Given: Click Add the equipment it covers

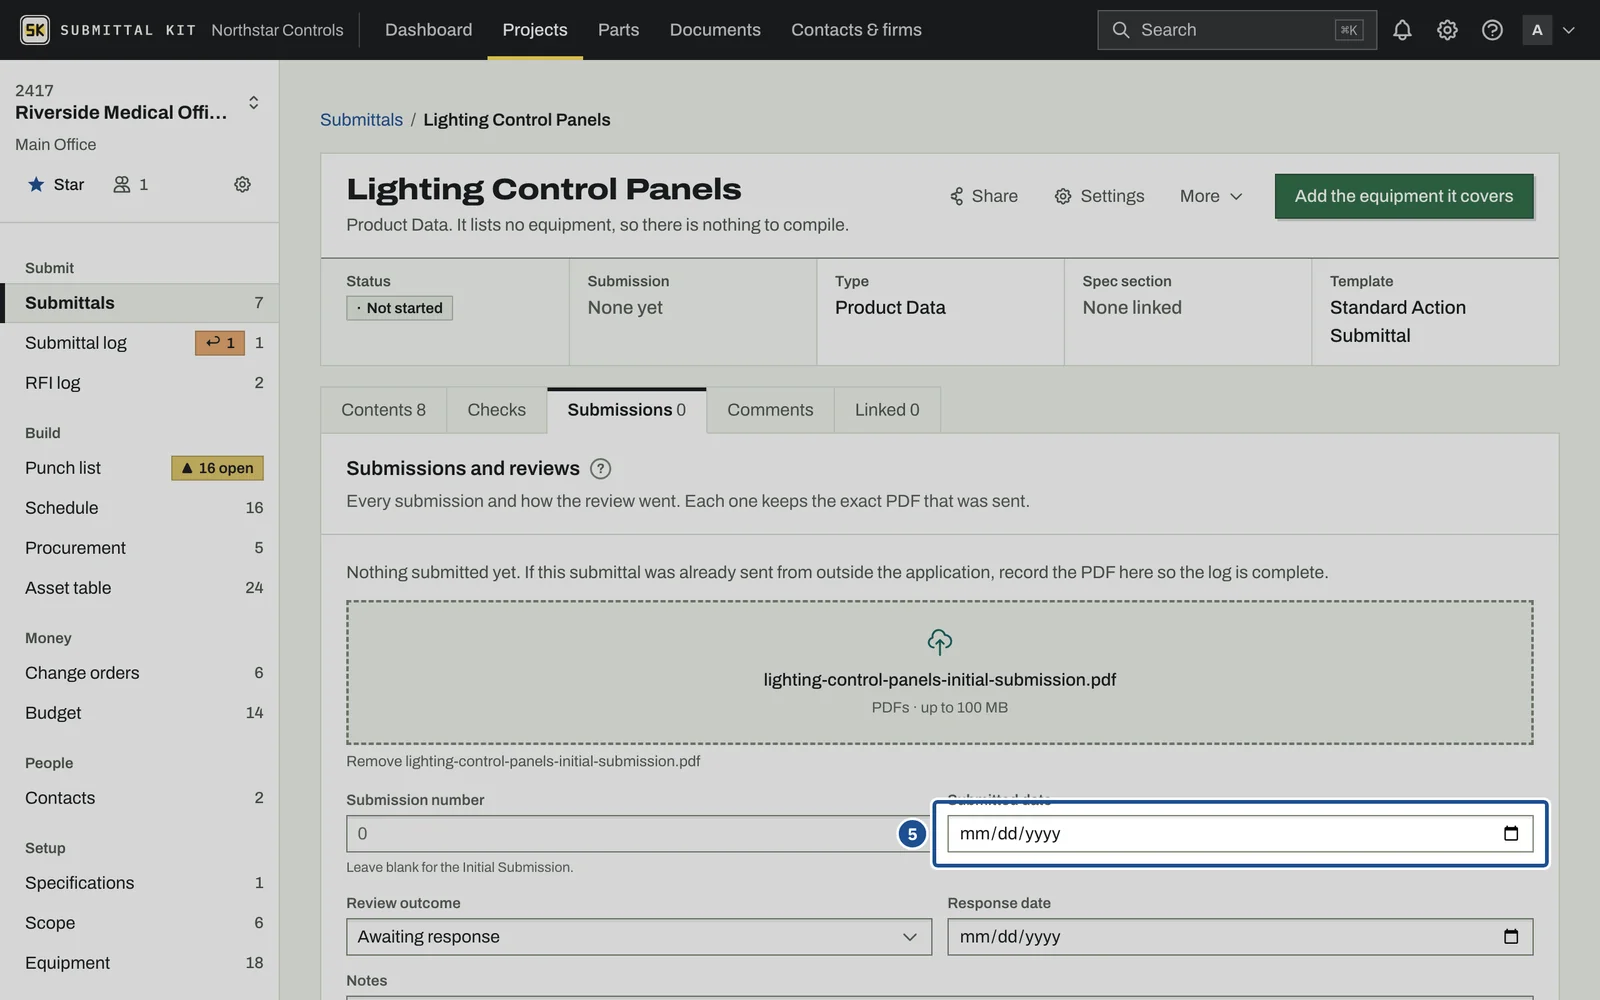Looking at the screenshot, I should click(1404, 196).
